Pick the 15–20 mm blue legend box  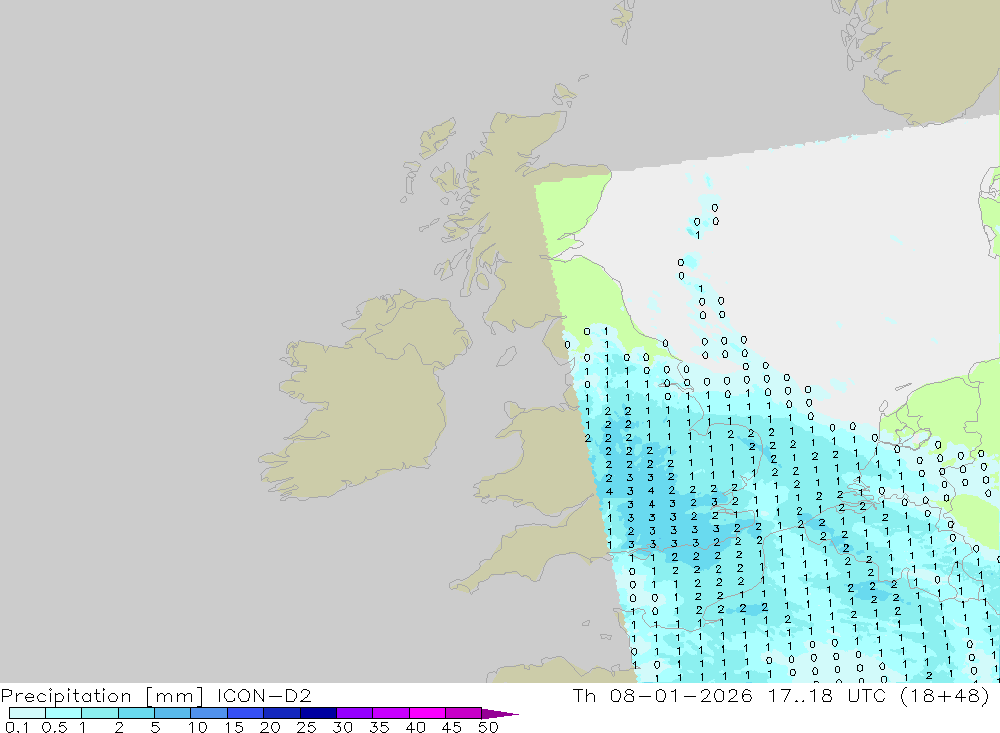coord(245,713)
